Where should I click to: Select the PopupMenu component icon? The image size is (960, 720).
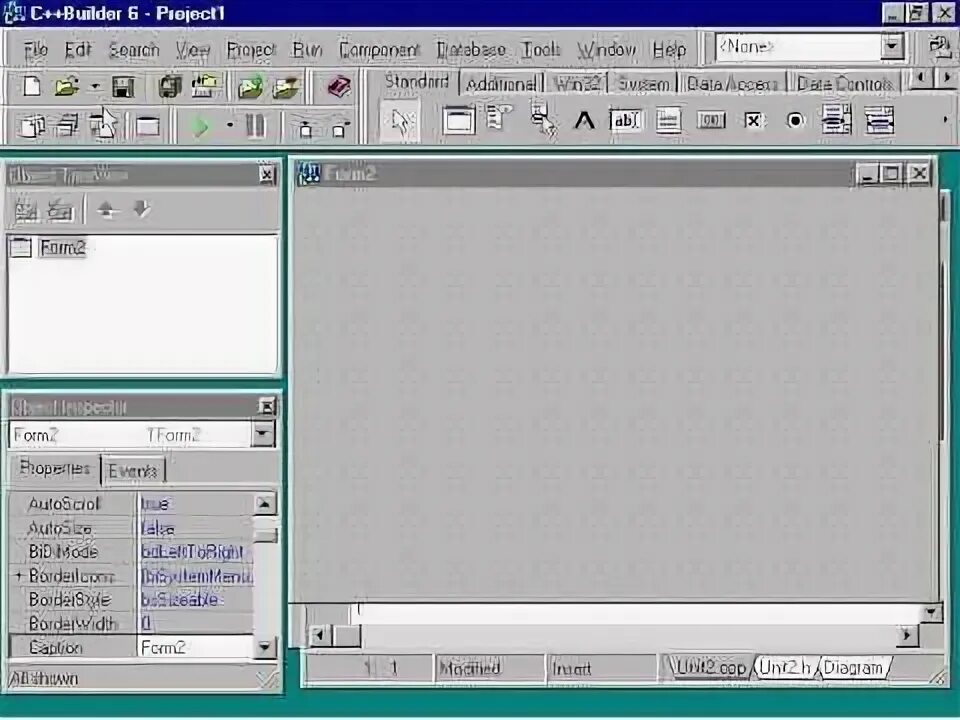[x=542, y=119]
